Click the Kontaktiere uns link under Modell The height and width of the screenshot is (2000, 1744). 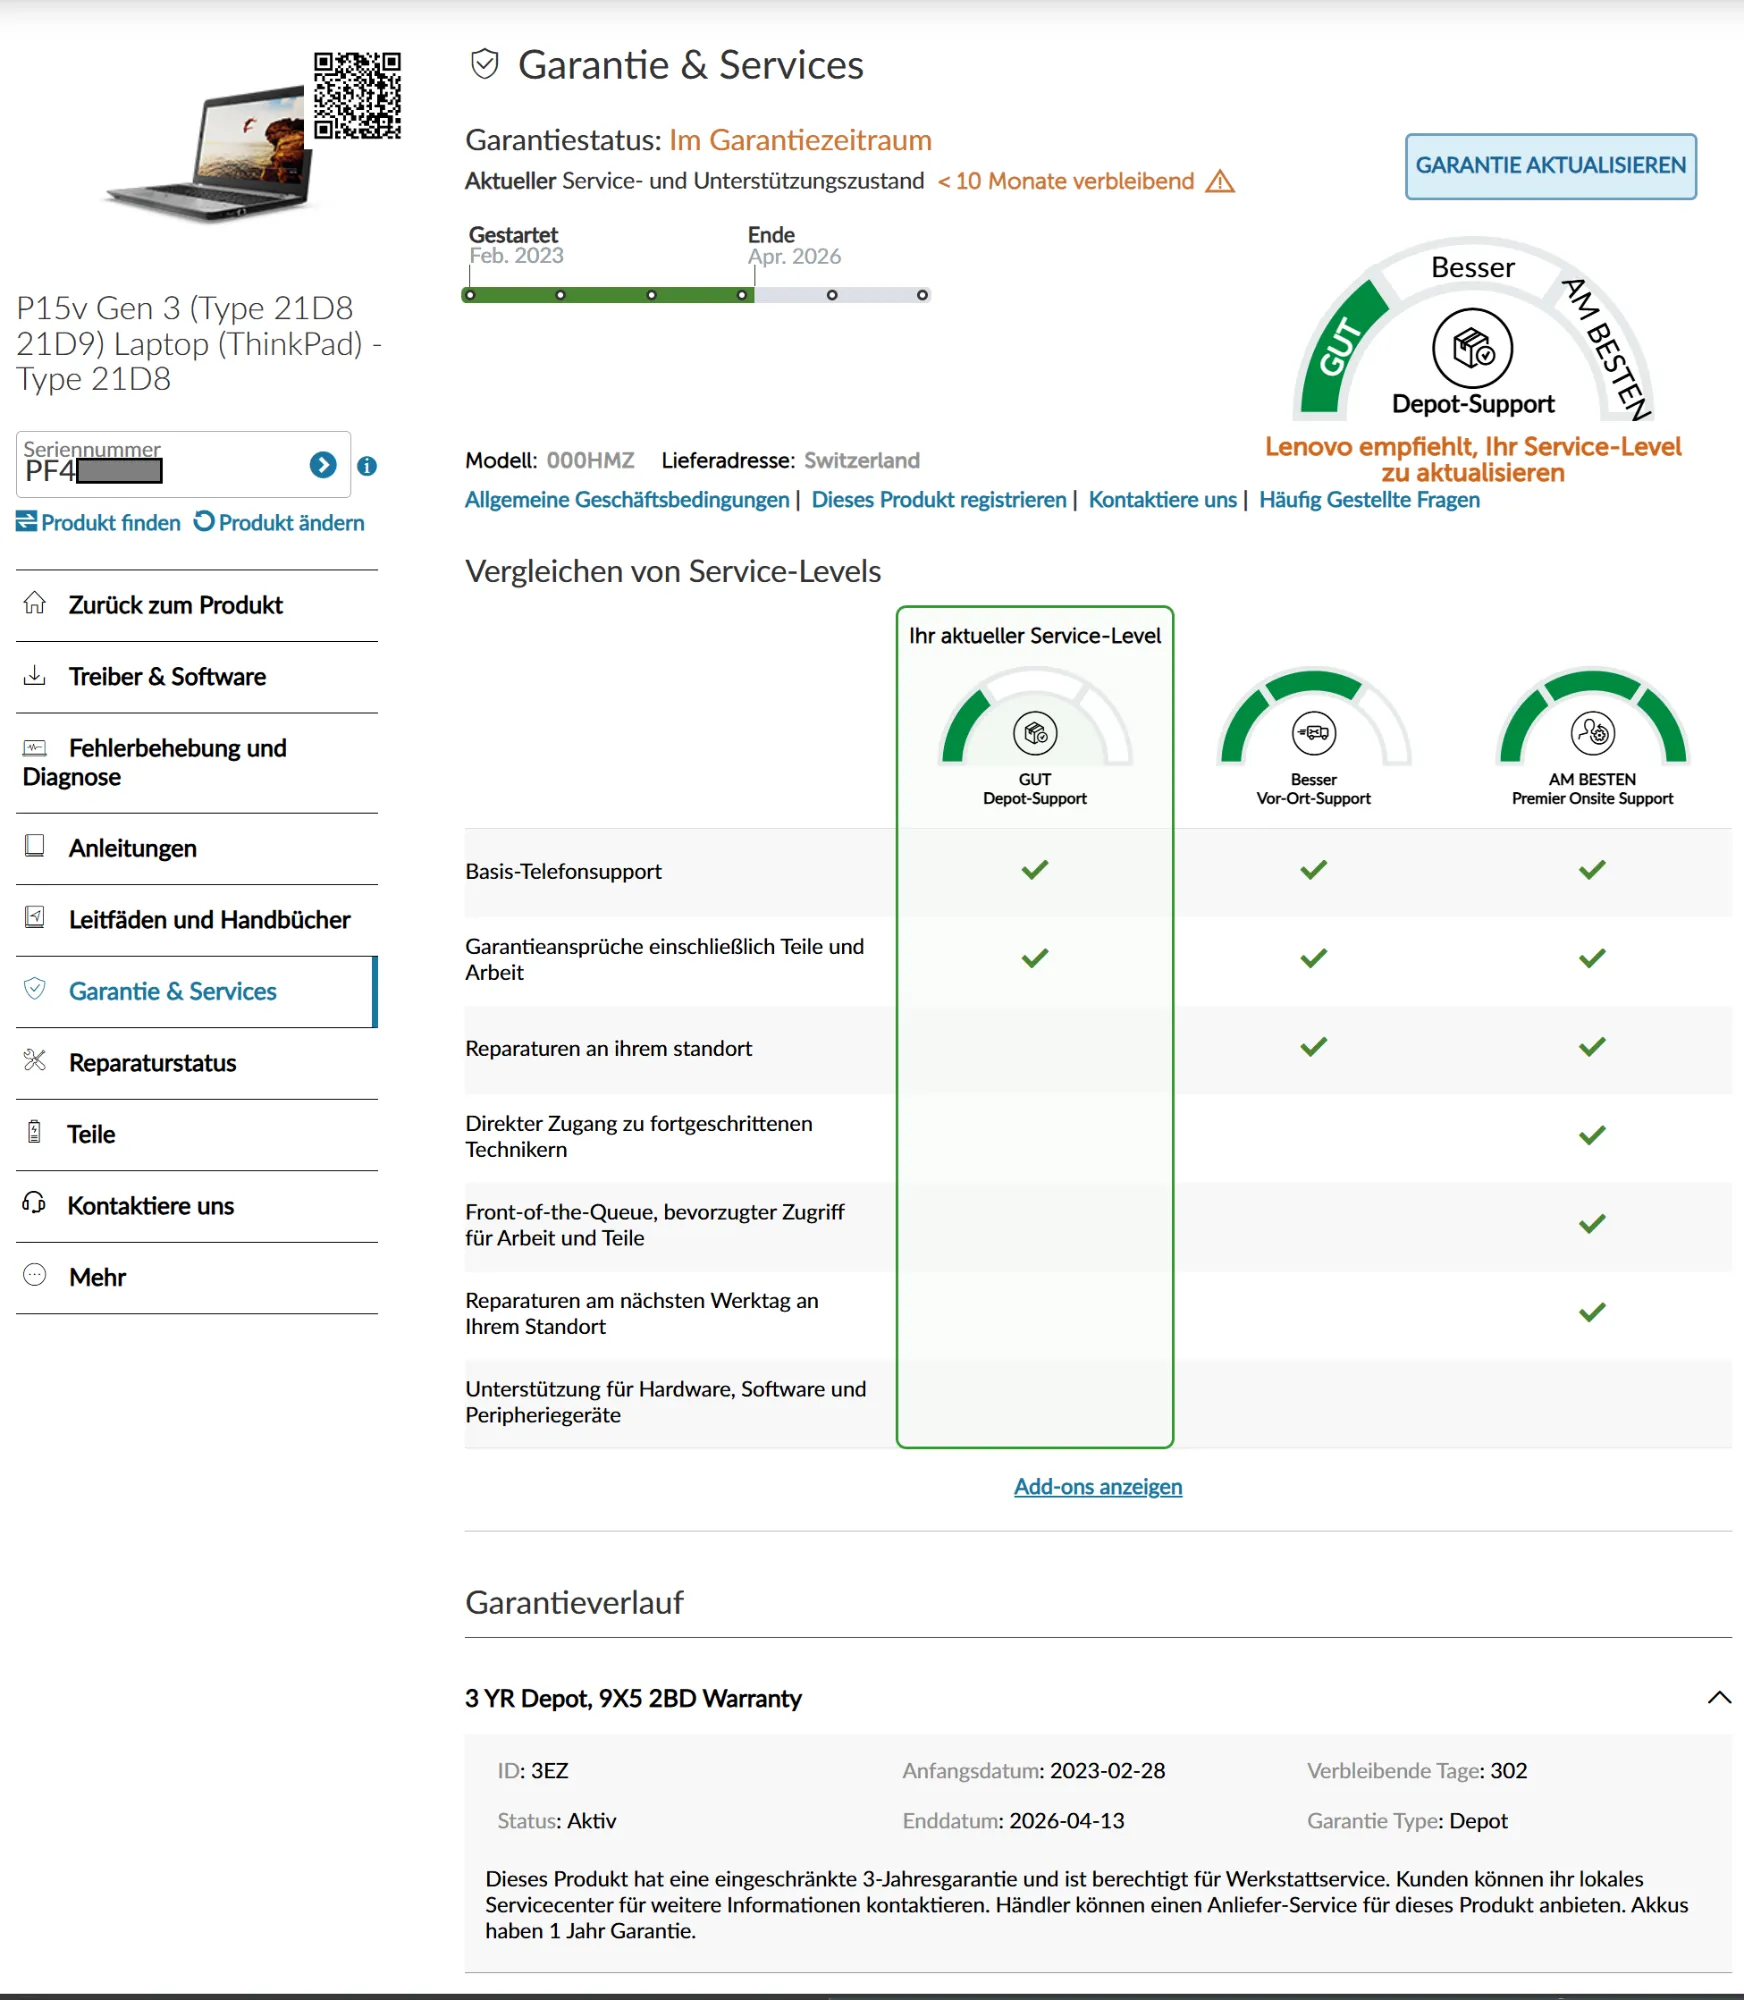[1163, 500]
